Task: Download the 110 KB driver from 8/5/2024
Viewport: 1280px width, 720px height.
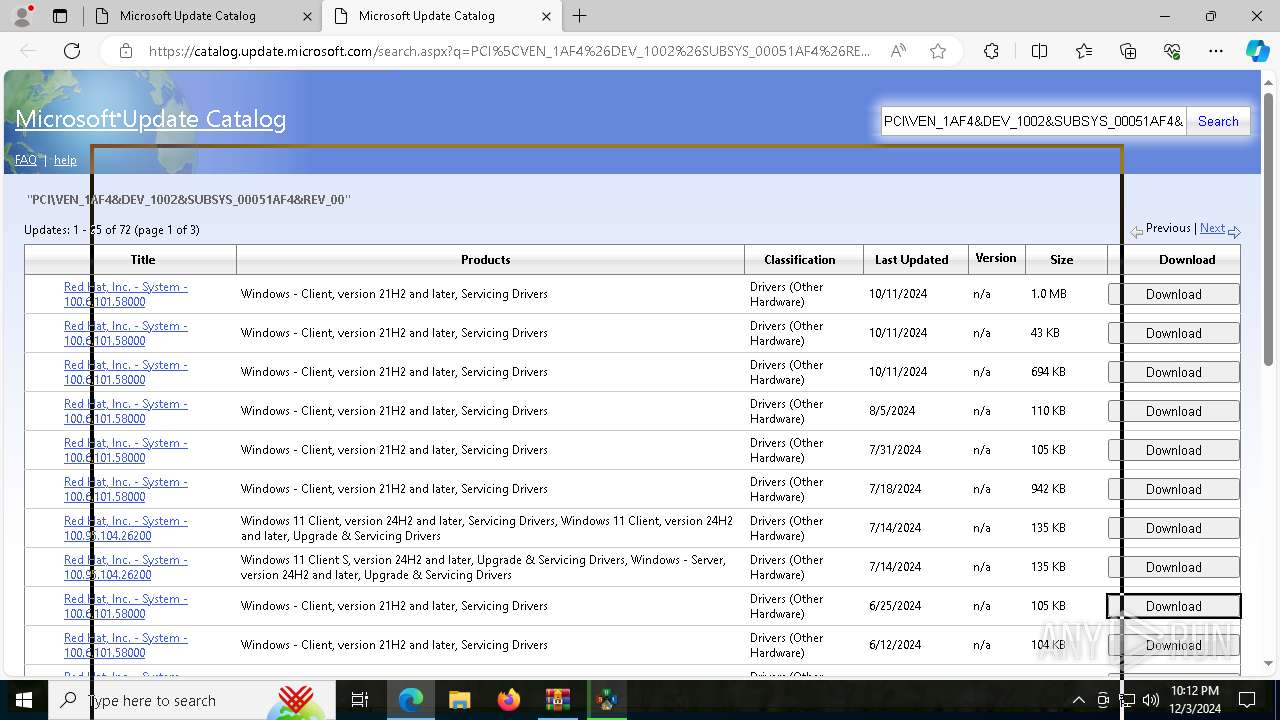Action: (x=1174, y=411)
